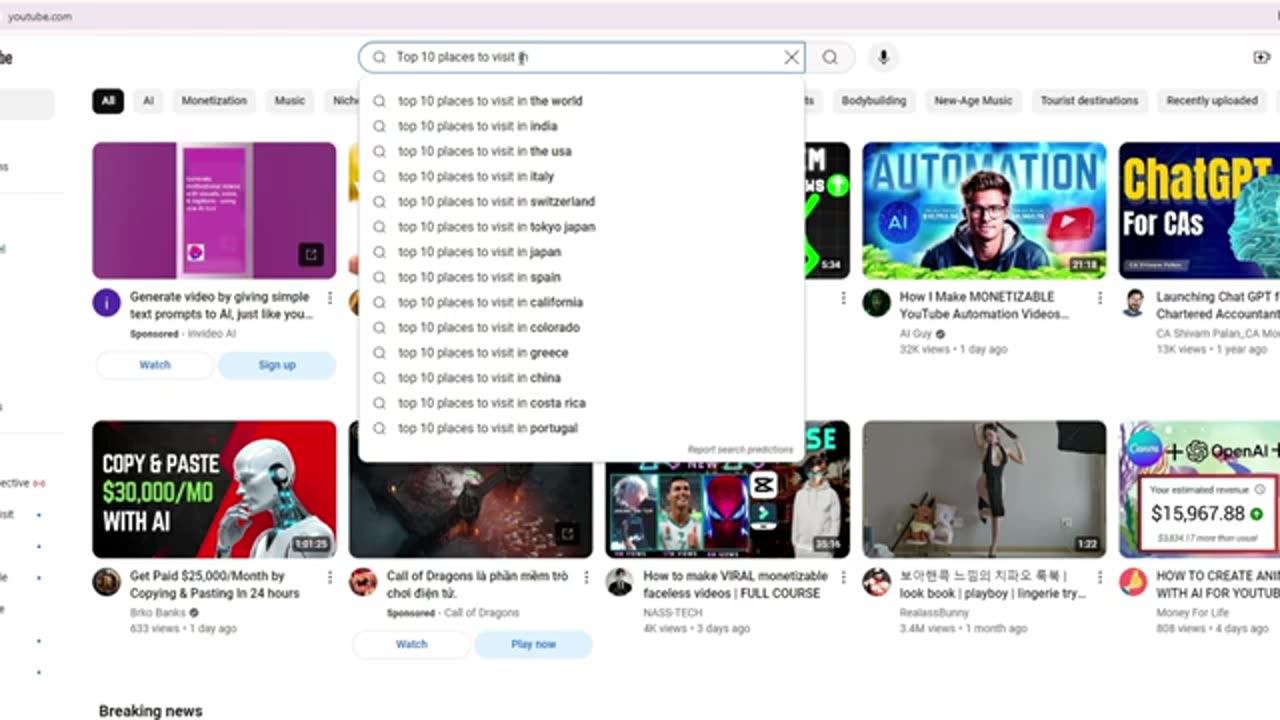The height and width of the screenshot is (720, 1280).
Task: Select the All filter chip
Action: (x=108, y=101)
